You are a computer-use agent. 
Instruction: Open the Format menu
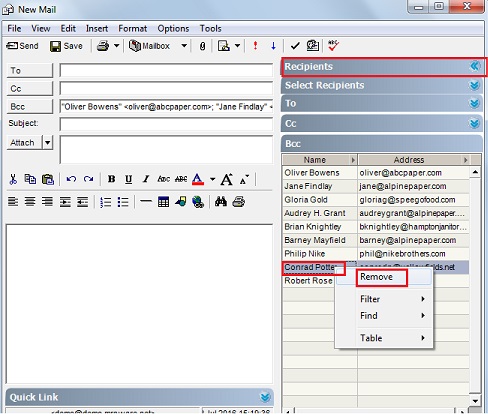coord(132,29)
